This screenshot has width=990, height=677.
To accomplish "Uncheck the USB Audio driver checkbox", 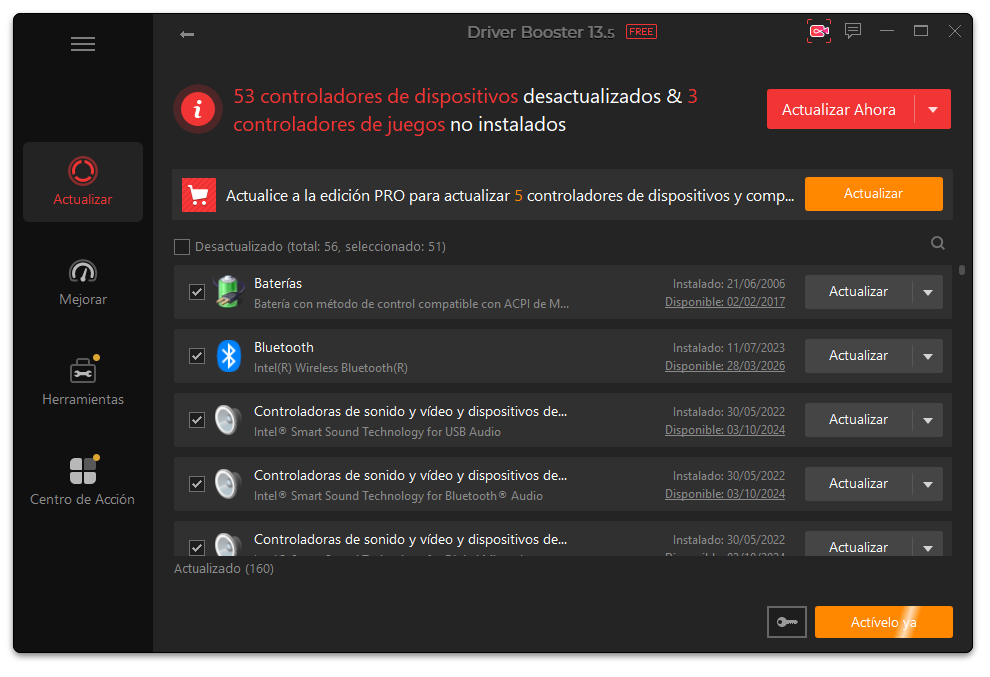I will [197, 420].
